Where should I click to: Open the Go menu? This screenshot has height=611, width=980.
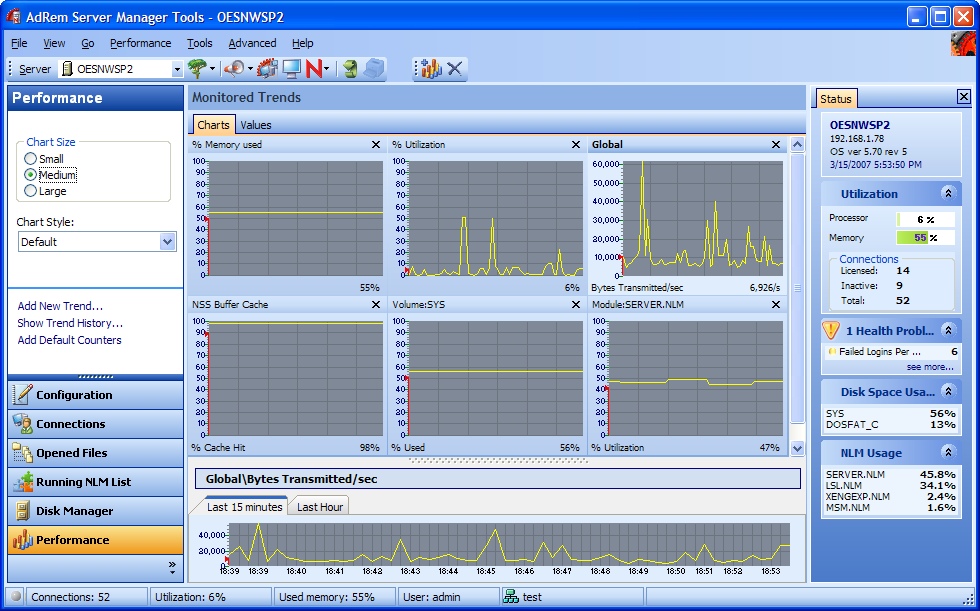coord(88,43)
